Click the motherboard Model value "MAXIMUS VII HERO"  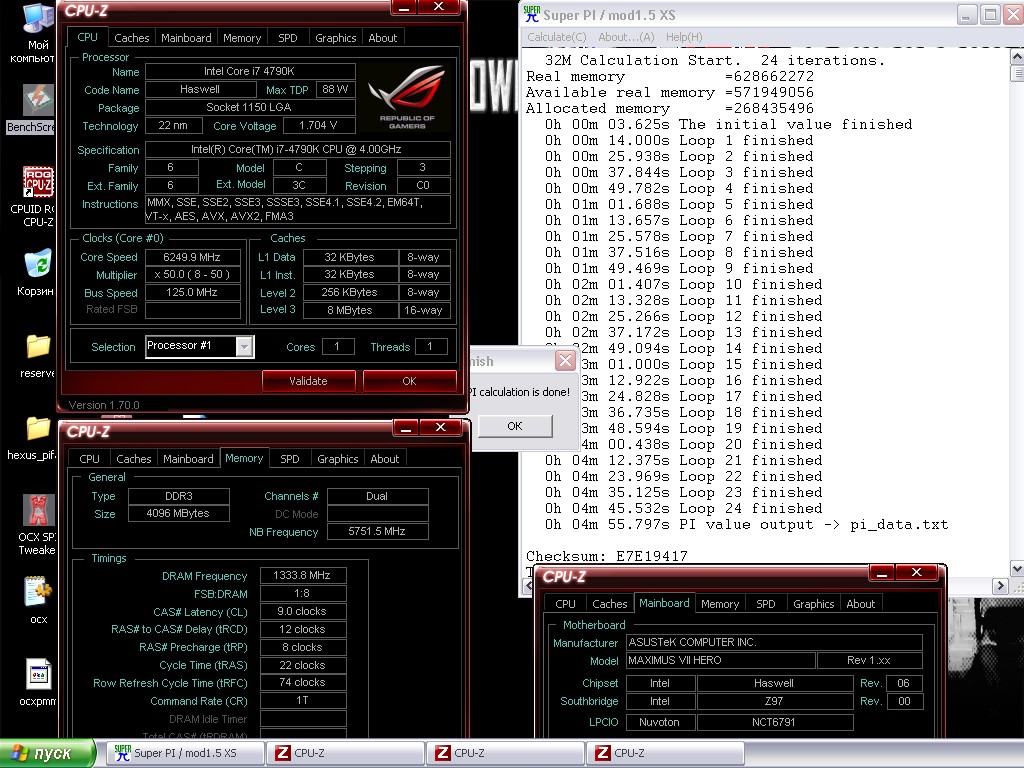[x=720, y=661]
